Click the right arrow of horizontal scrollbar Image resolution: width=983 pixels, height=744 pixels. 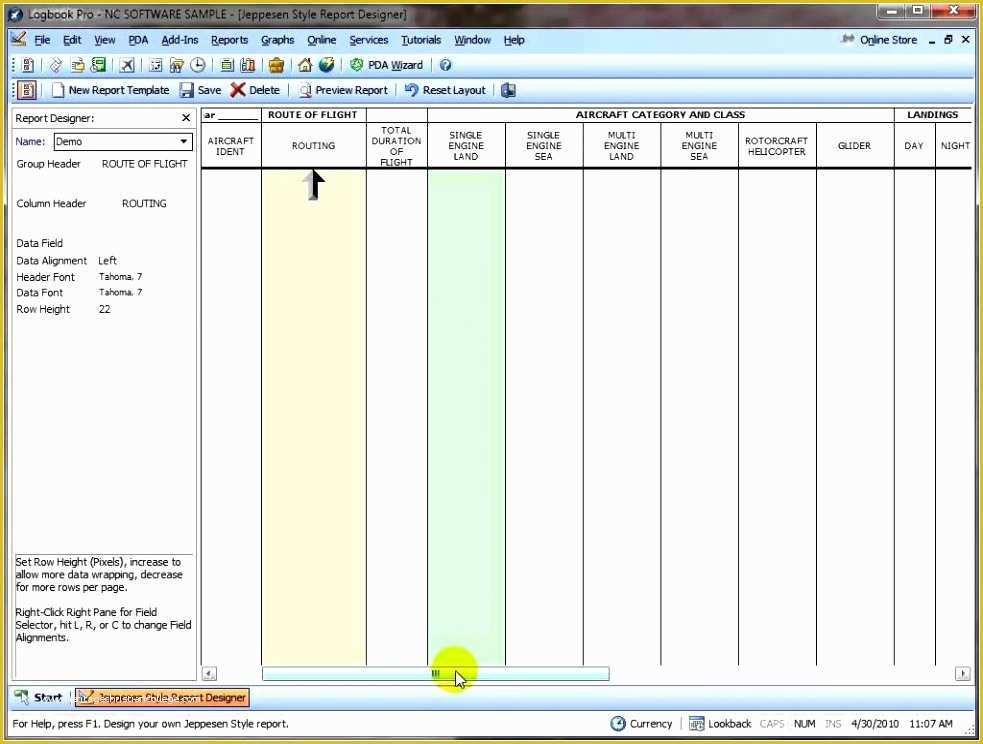coord(962,674)
